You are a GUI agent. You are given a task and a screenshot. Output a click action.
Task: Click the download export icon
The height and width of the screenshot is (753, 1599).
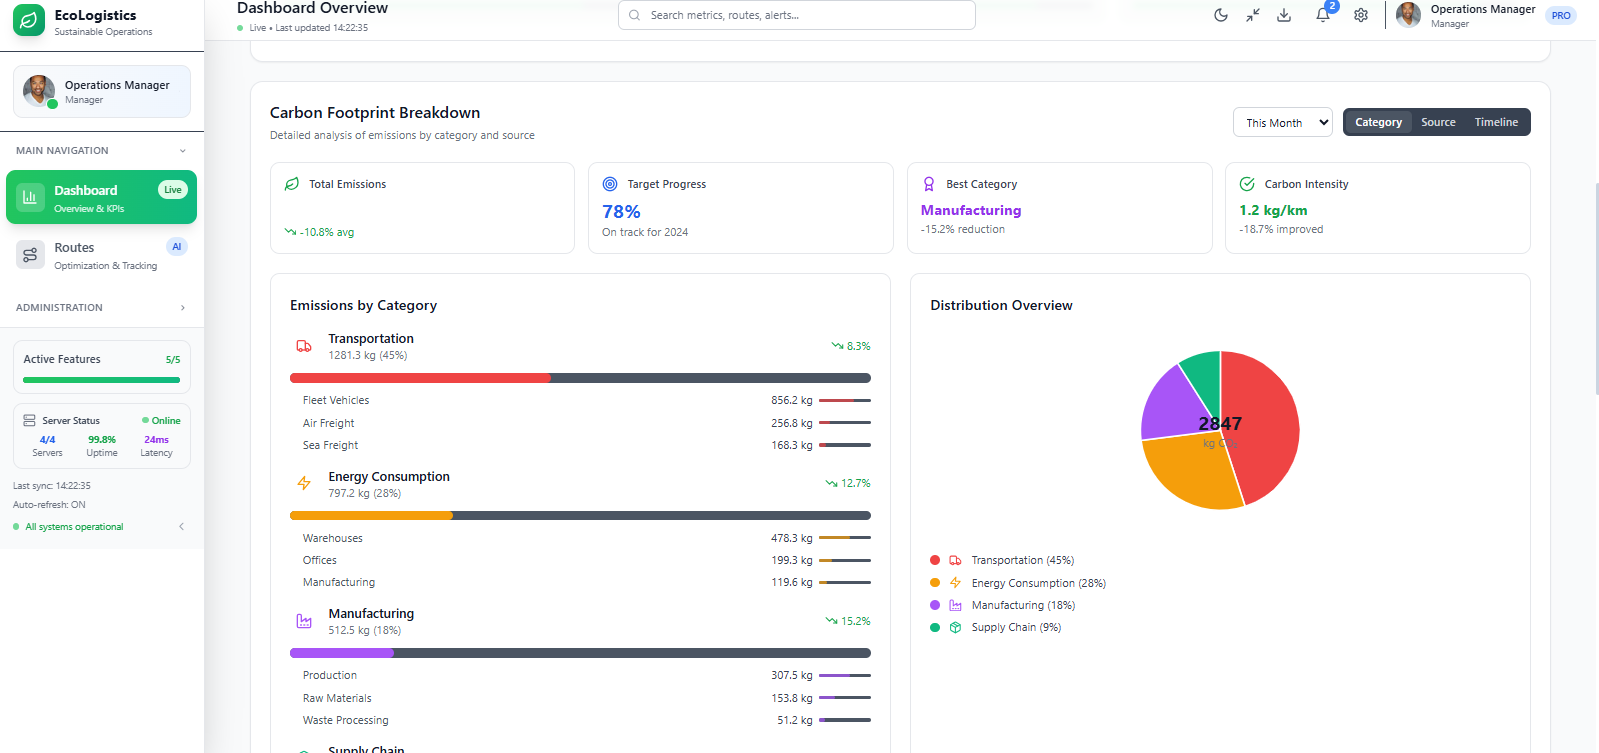pyautogui.click(x=1284, y=15)
